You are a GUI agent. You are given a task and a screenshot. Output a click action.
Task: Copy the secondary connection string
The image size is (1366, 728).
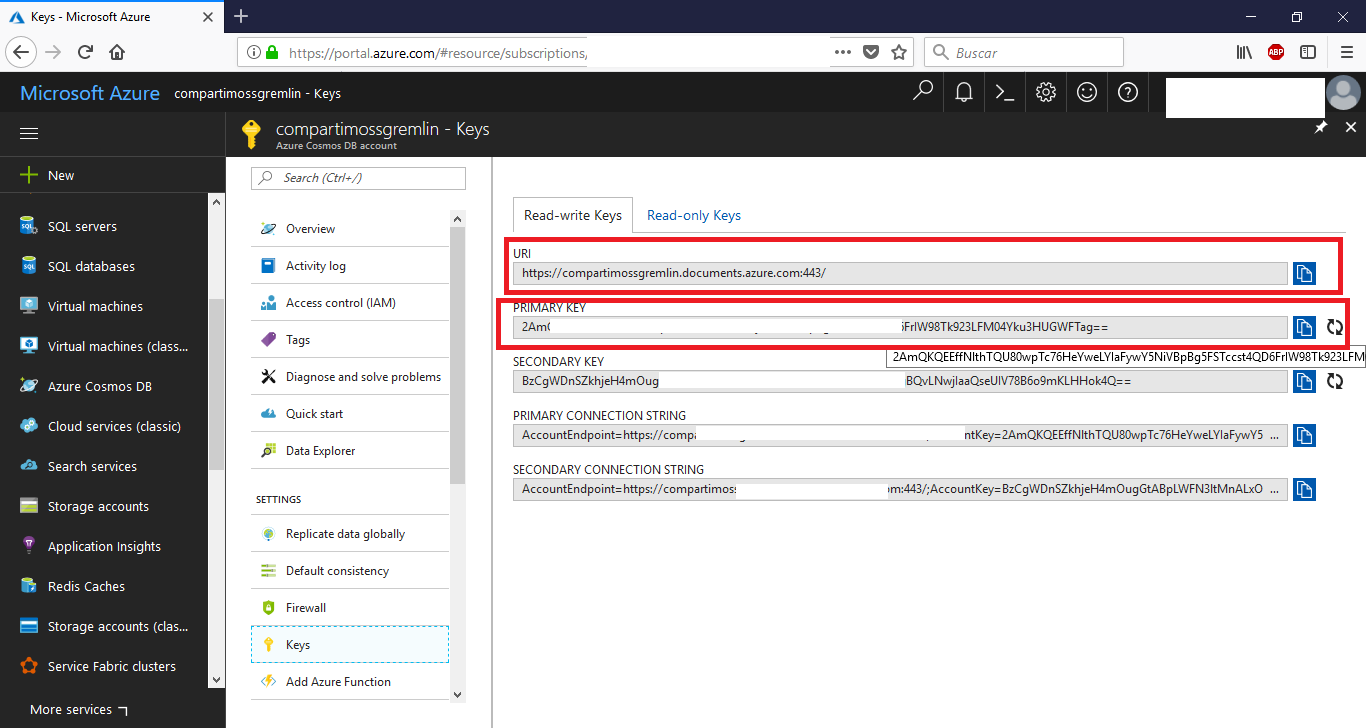pos(1304,489)
